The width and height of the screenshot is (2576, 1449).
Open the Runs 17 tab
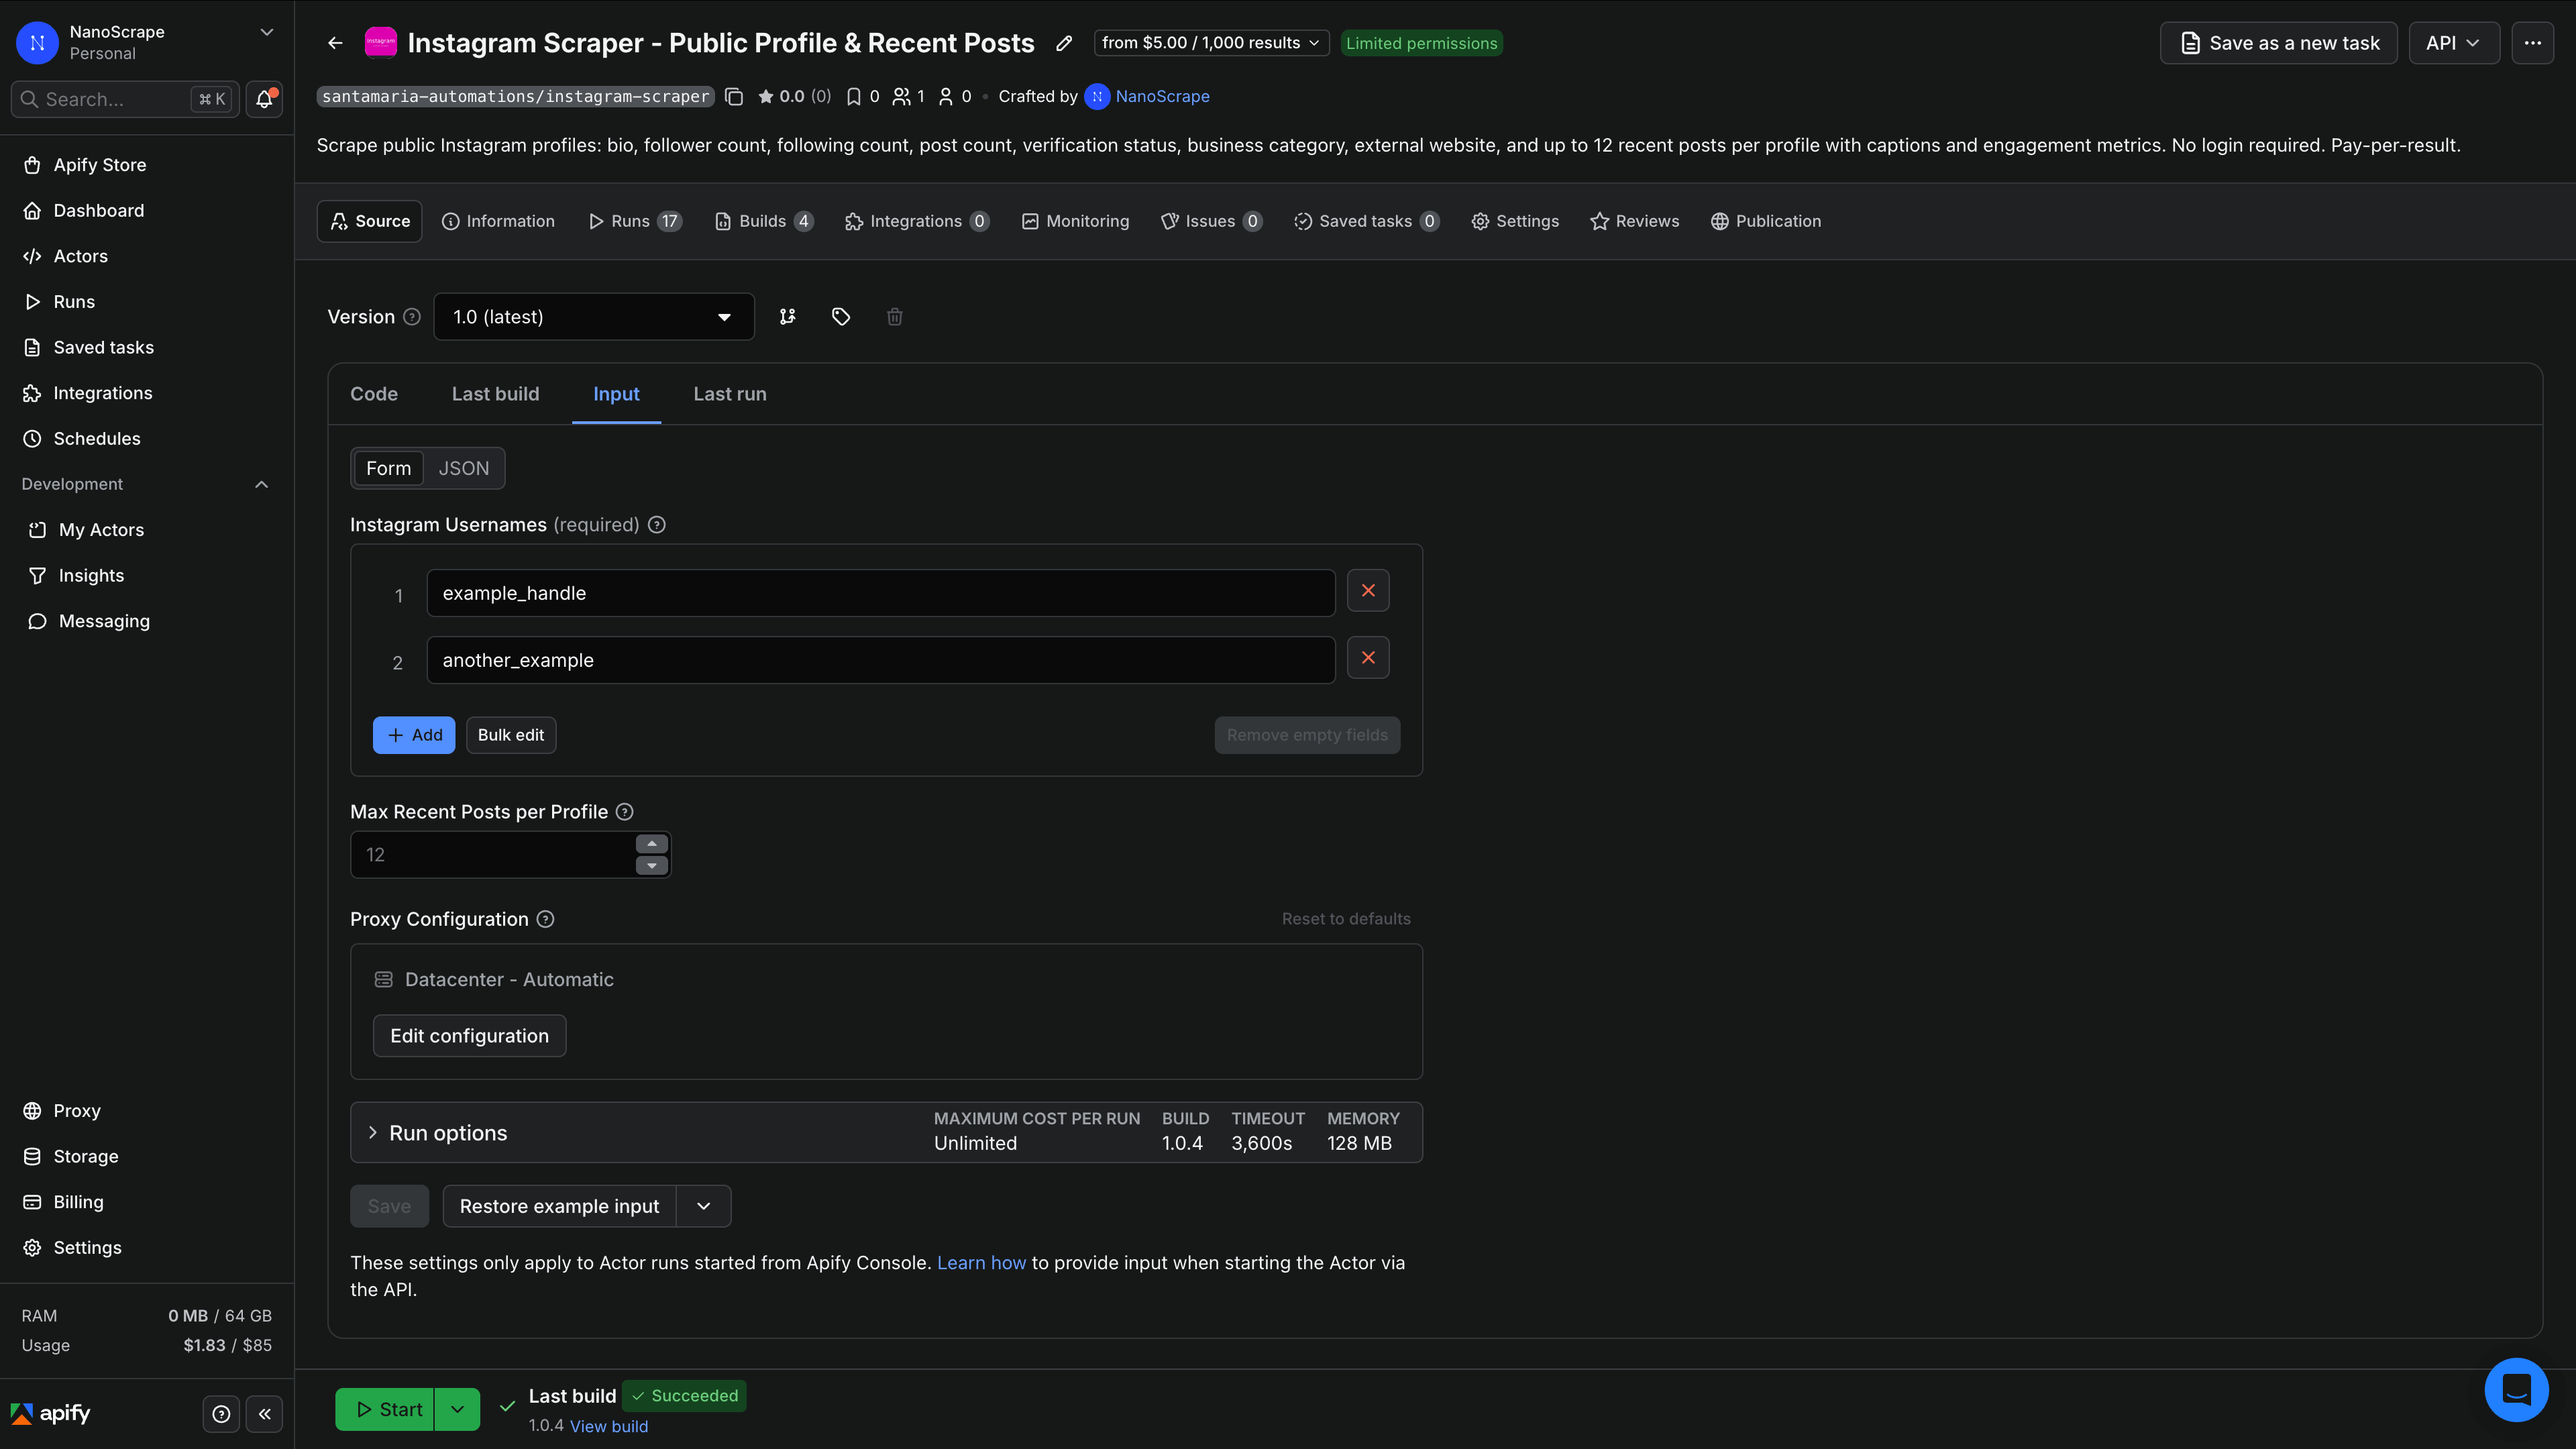point(635,221)
